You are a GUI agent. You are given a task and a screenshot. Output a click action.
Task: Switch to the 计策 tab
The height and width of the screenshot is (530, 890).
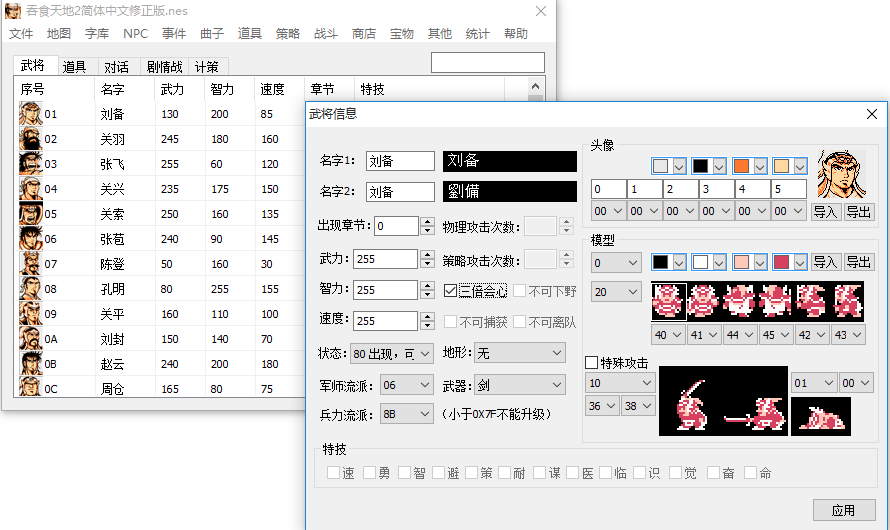pos(207,67)
